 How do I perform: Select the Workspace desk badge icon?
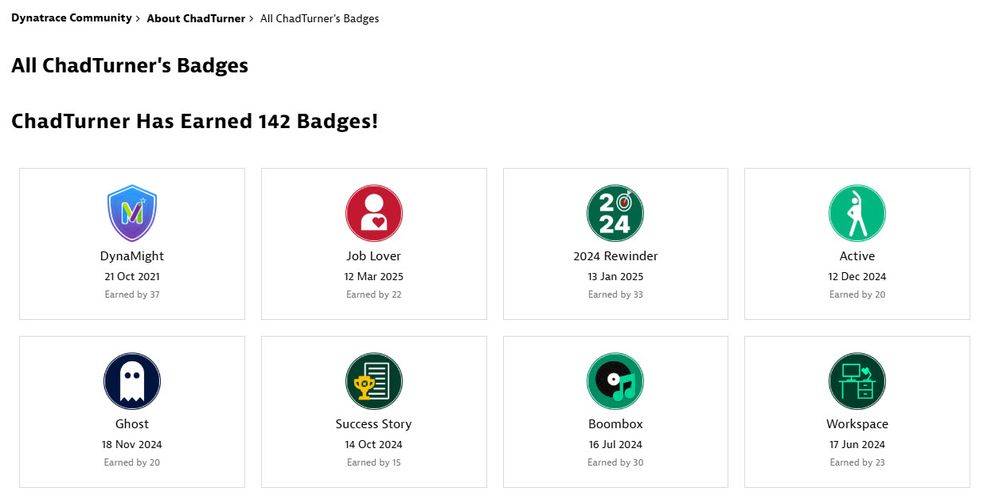click(857, 381)
